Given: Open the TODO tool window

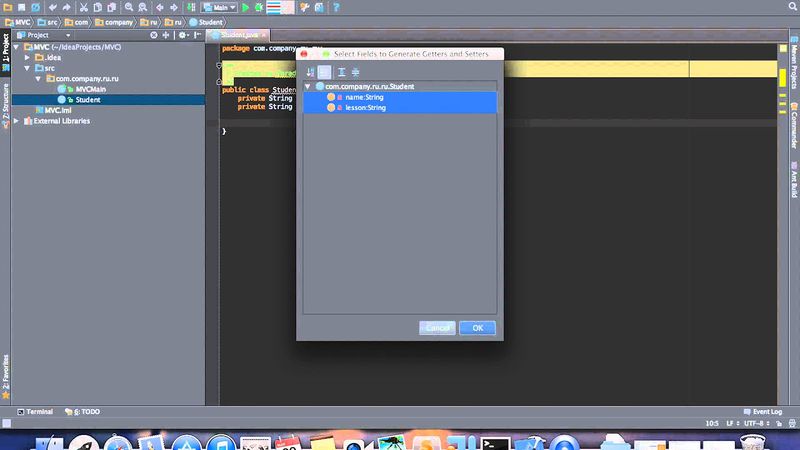Looking at the screenshot, I should [82, 412].
